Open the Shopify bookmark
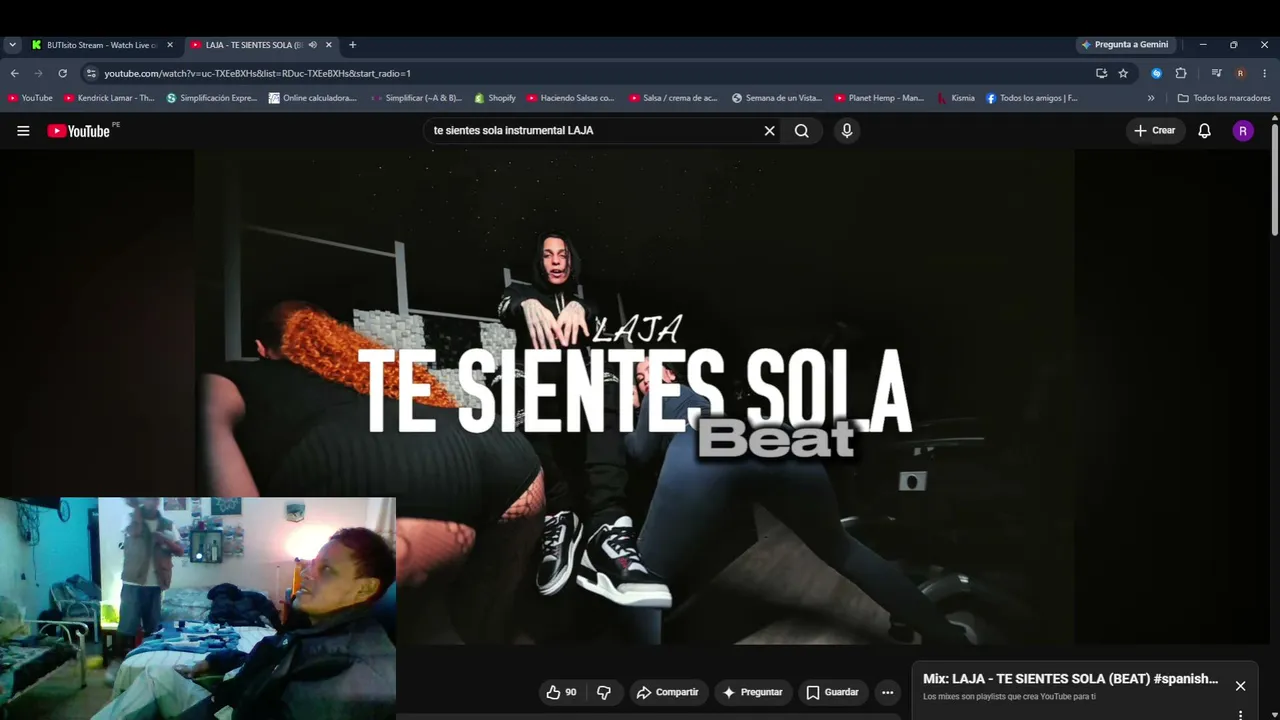This screenshot has width=1280, height=720. [x=495, y=98]
